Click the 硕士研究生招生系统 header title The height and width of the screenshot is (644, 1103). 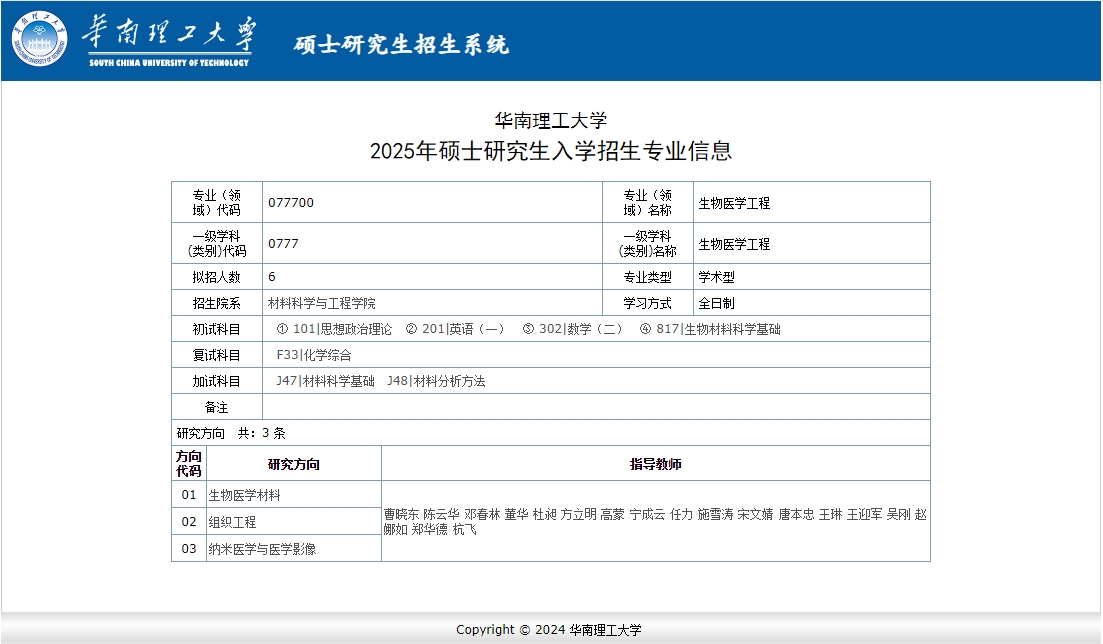tap(402, 44)
